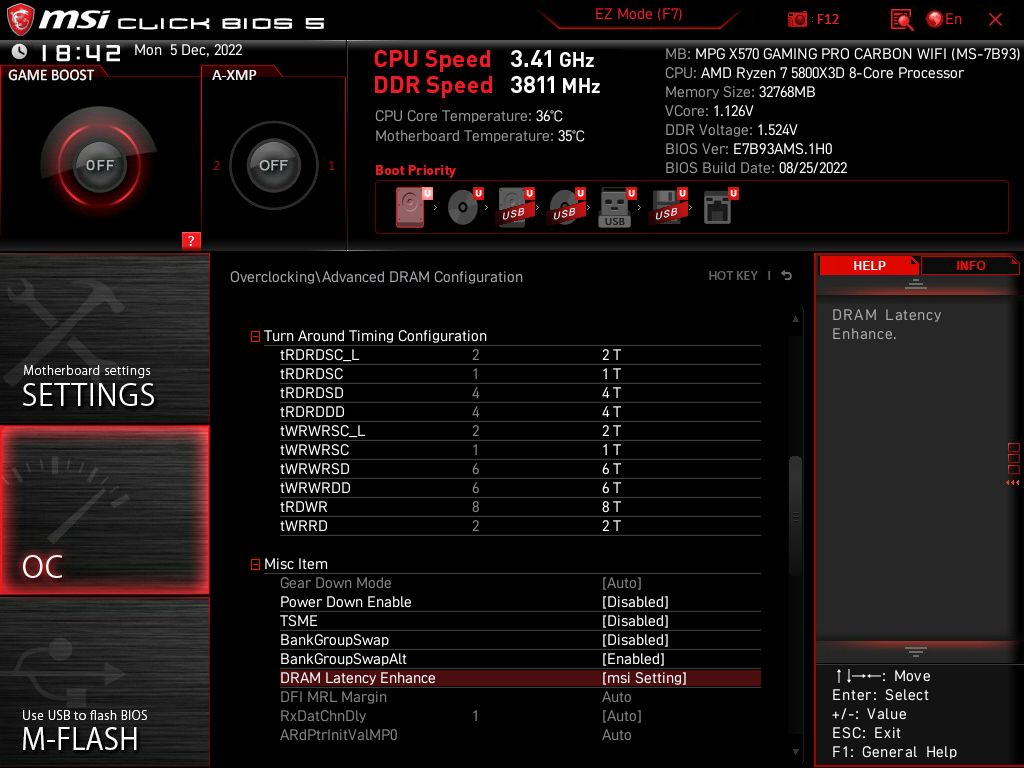Click the clock icon beside the time

(x=19, y=51)
